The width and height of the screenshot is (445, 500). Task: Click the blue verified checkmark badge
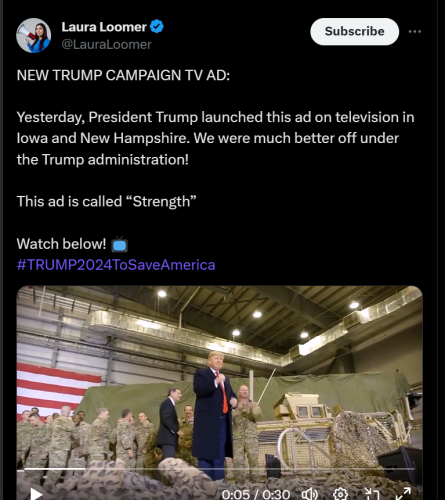156,26
